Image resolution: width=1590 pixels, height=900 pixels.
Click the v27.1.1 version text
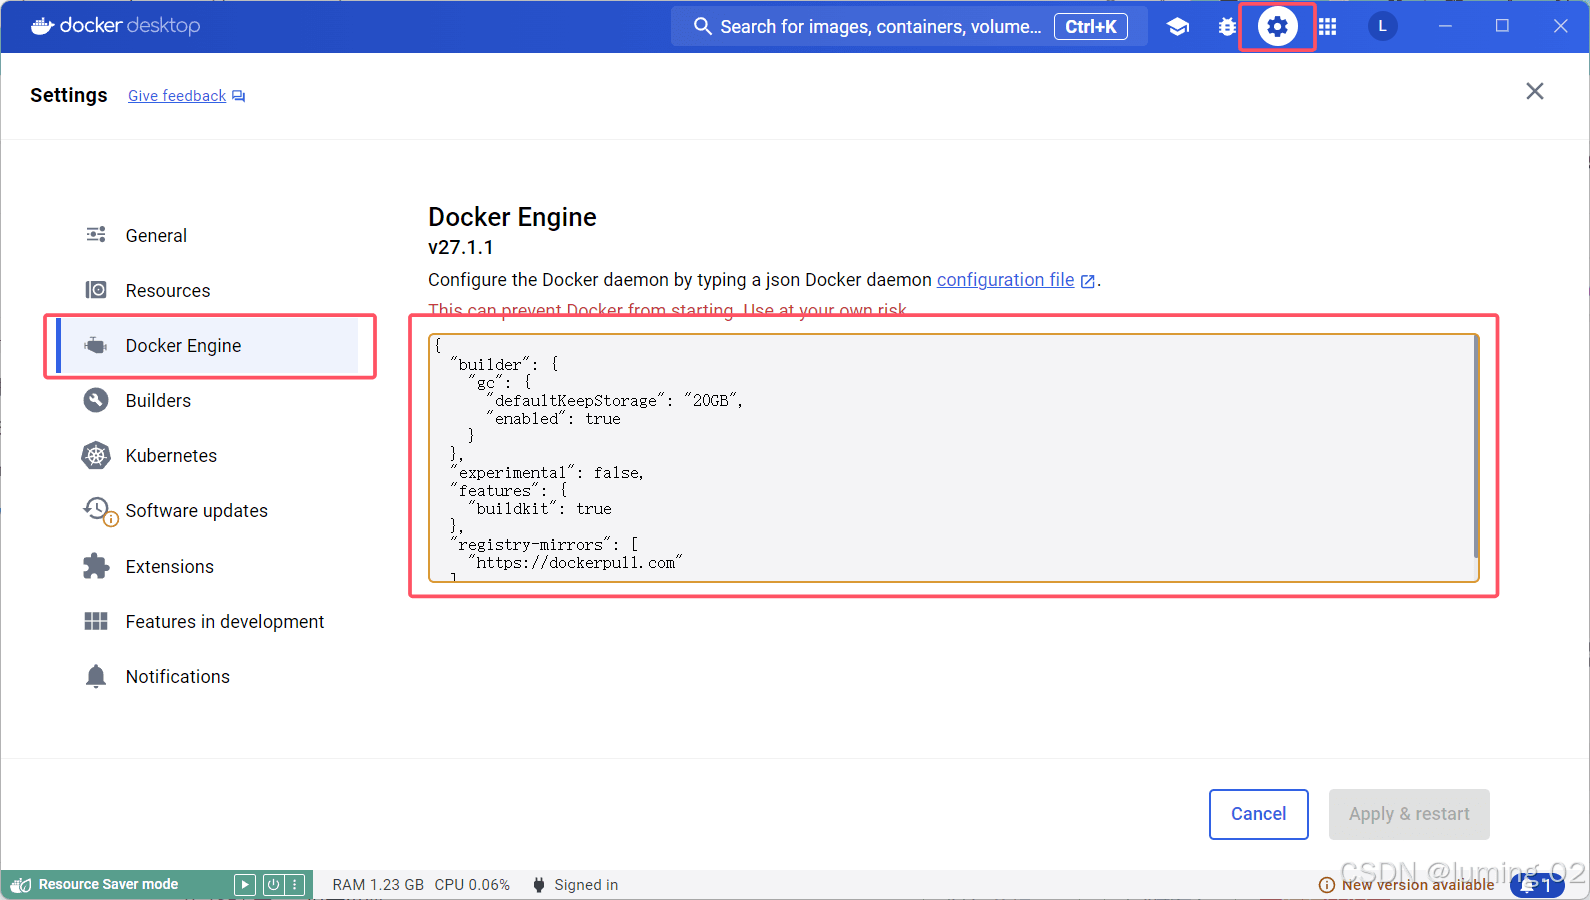[x=460, y=247]
